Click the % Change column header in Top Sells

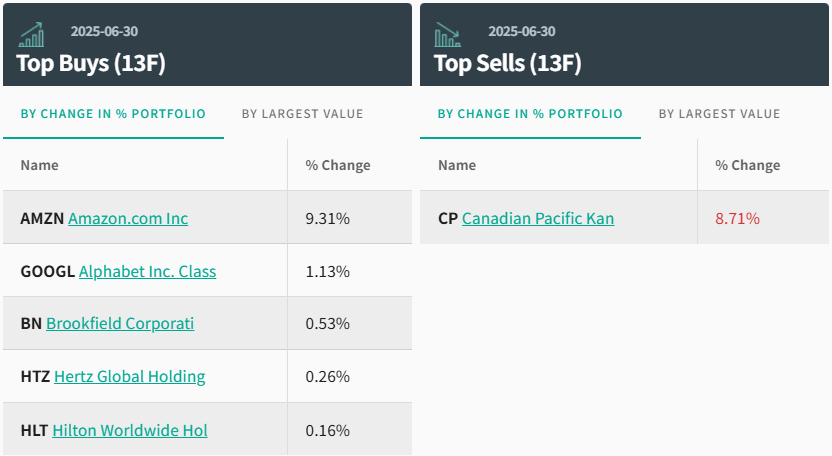(x=748, y=165)
